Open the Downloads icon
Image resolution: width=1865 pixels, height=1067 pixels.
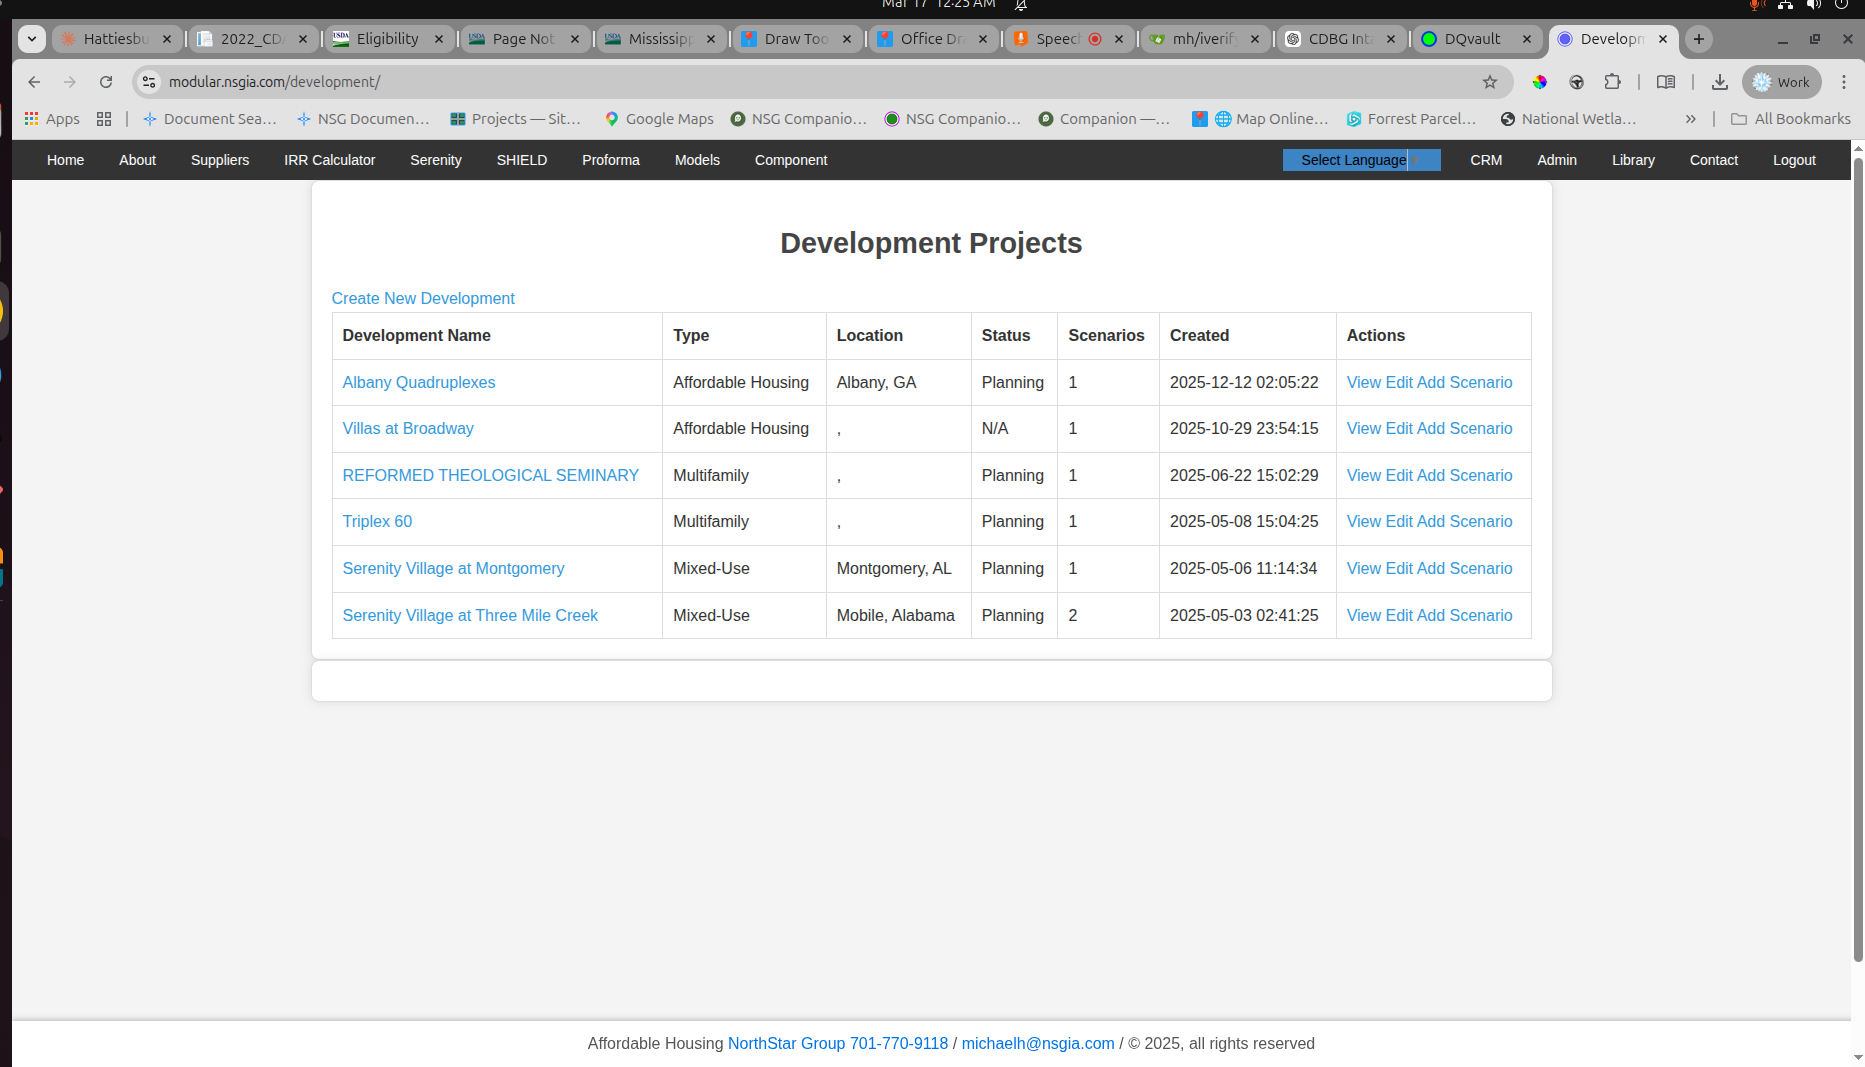[1721, 82]
